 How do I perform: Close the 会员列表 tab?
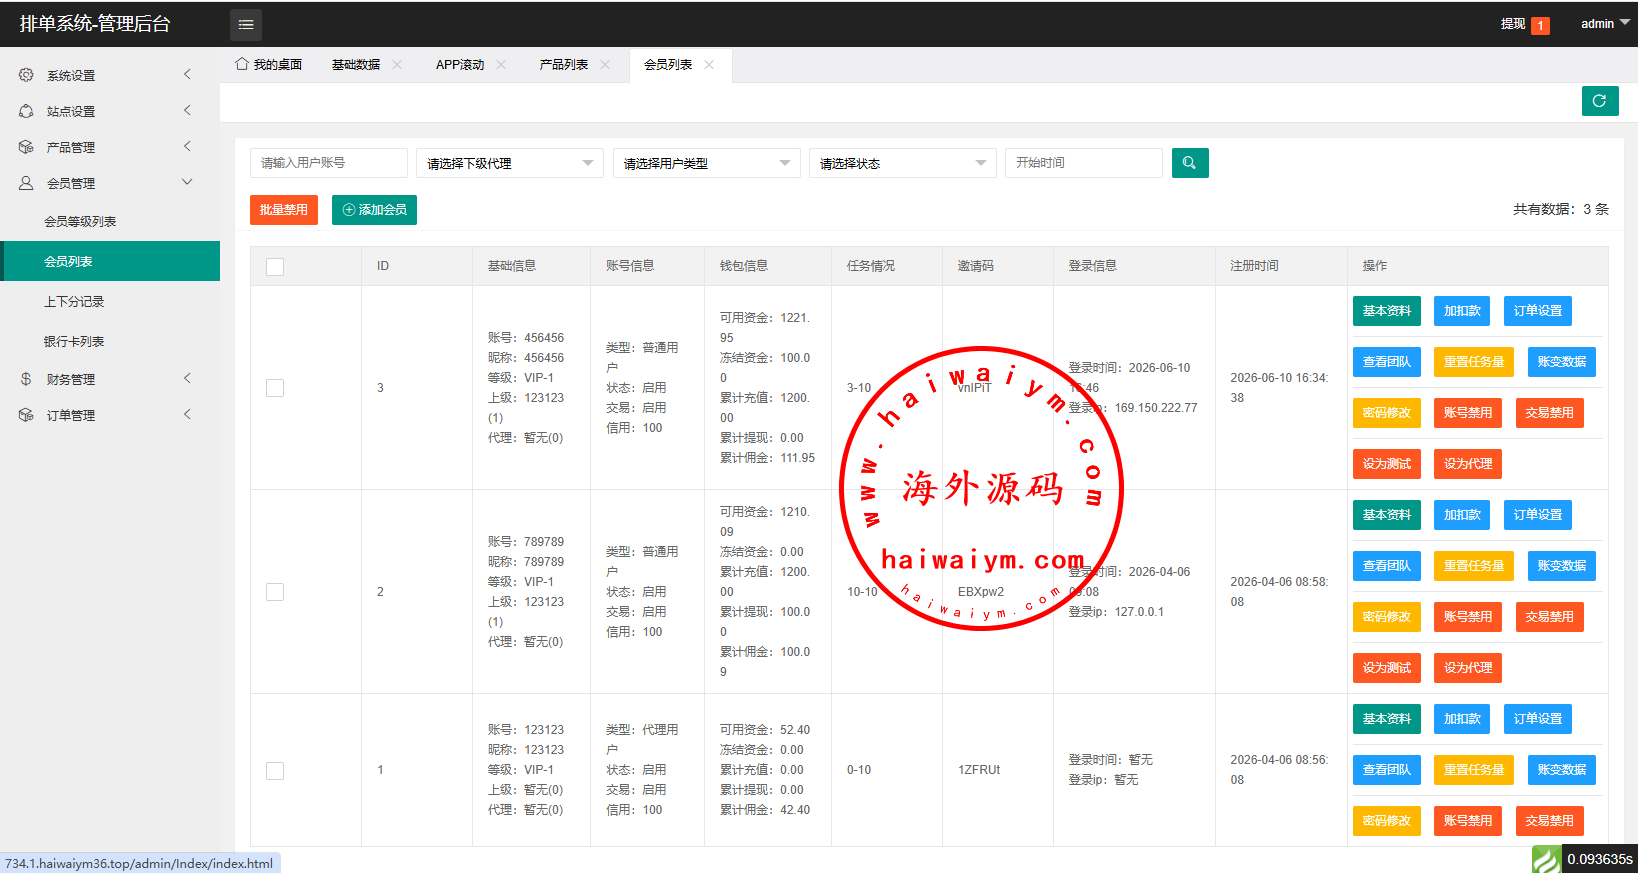coord(709,65)
